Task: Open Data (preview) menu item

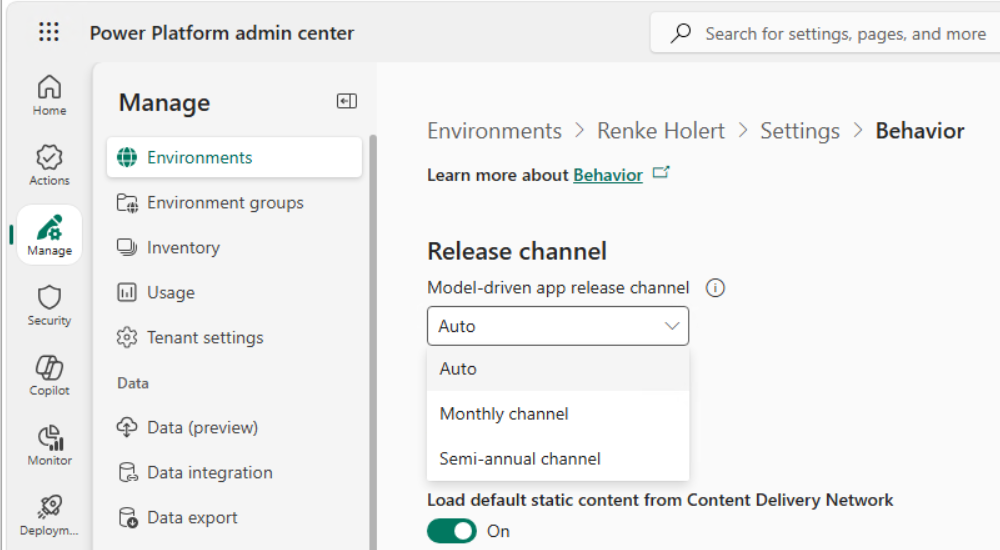Action: 235,427
